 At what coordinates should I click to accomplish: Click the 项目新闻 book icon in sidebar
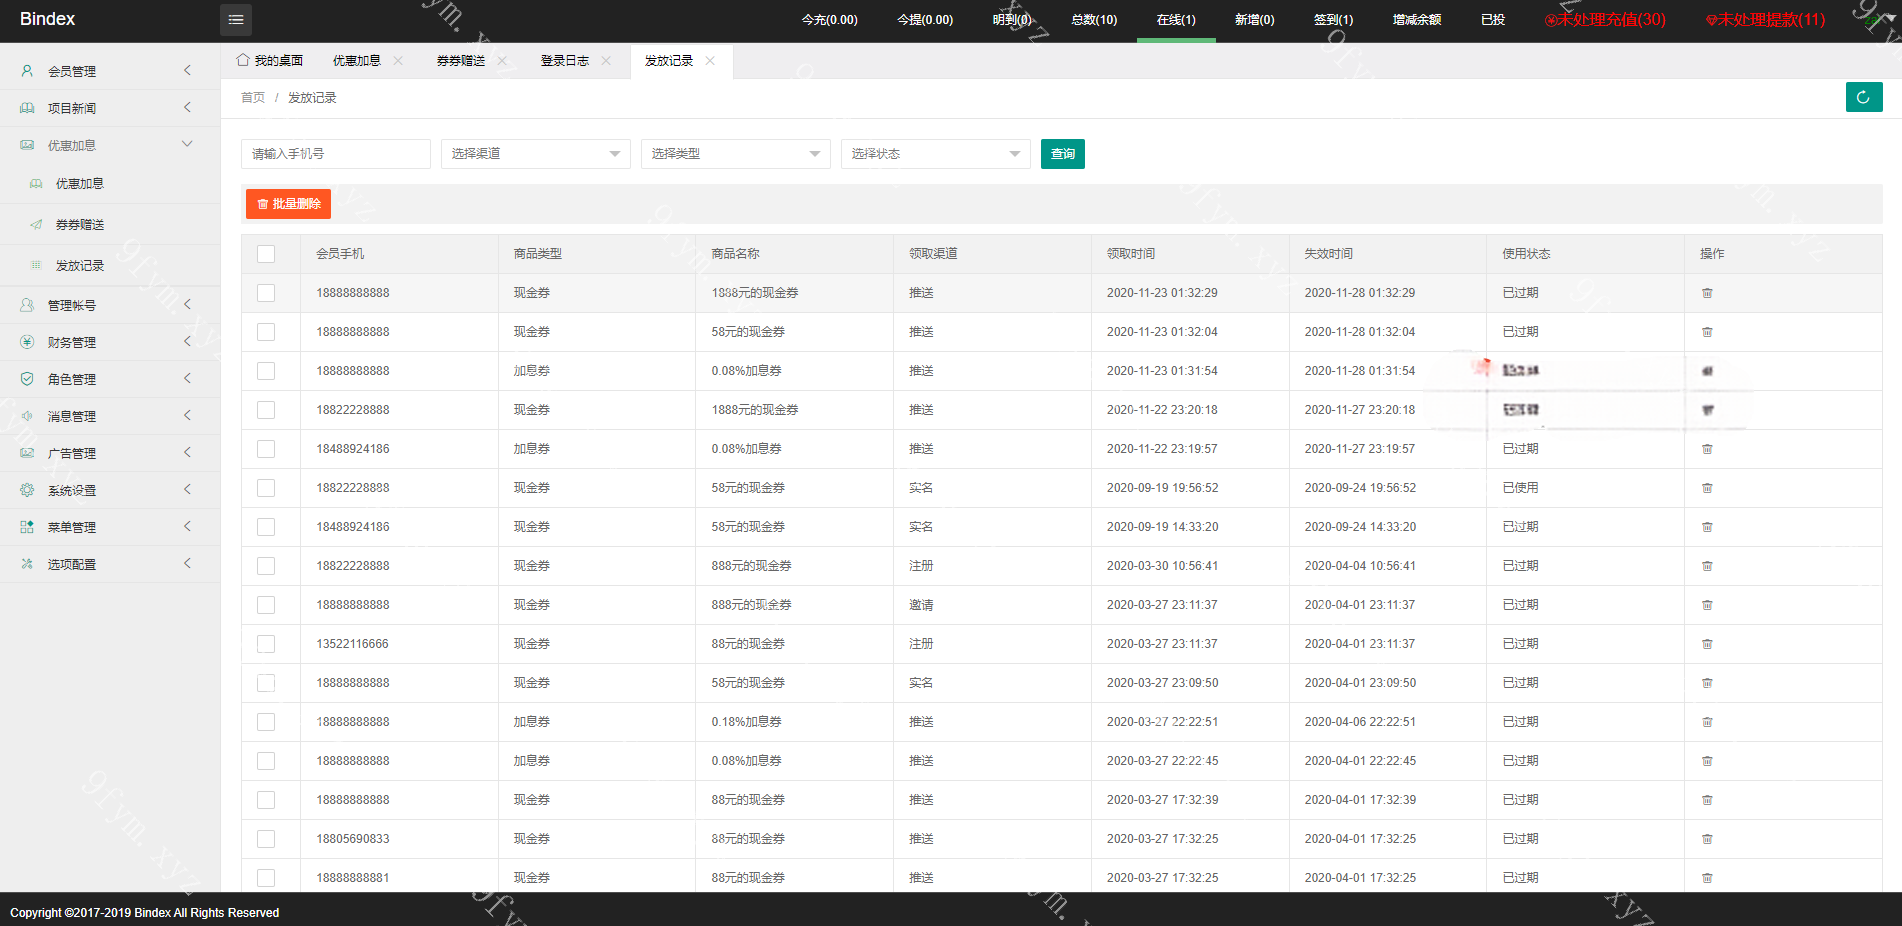(x=27, y=108)
